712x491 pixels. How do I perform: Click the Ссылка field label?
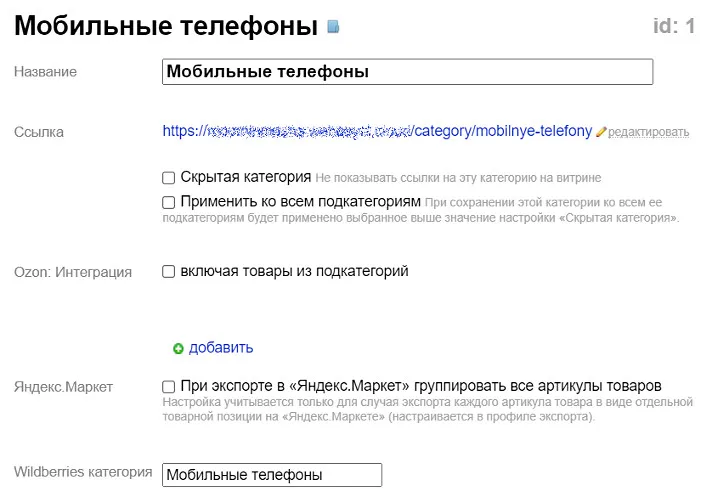pyautogui.click(x=40, y=132)
